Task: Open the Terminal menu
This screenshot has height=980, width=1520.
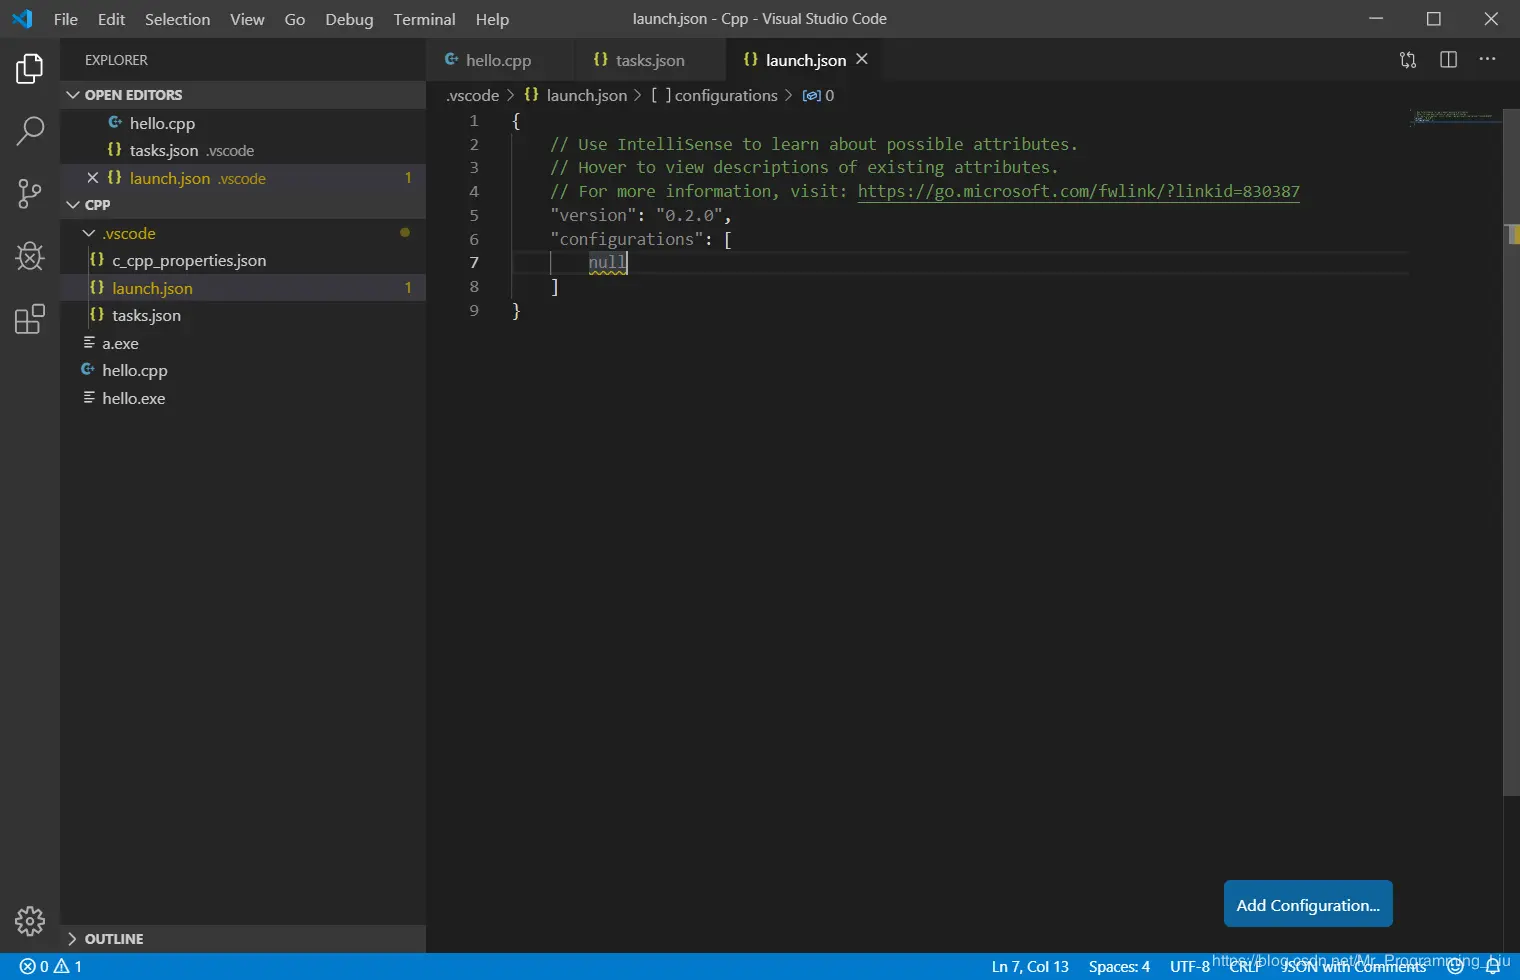Action: [424, 19]
